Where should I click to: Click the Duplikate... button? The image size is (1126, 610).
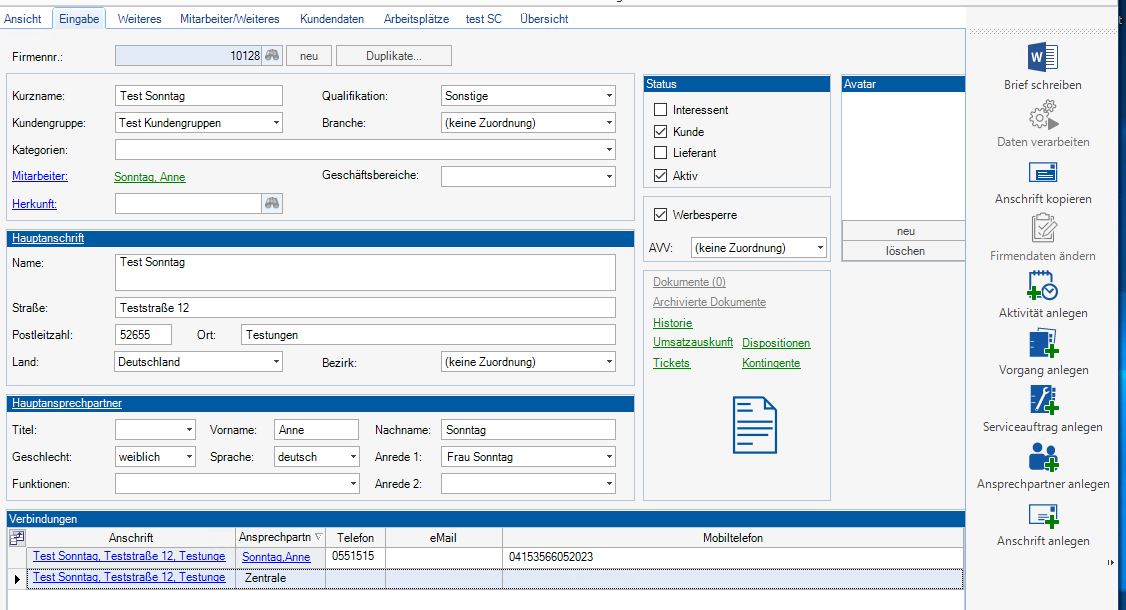393,56
